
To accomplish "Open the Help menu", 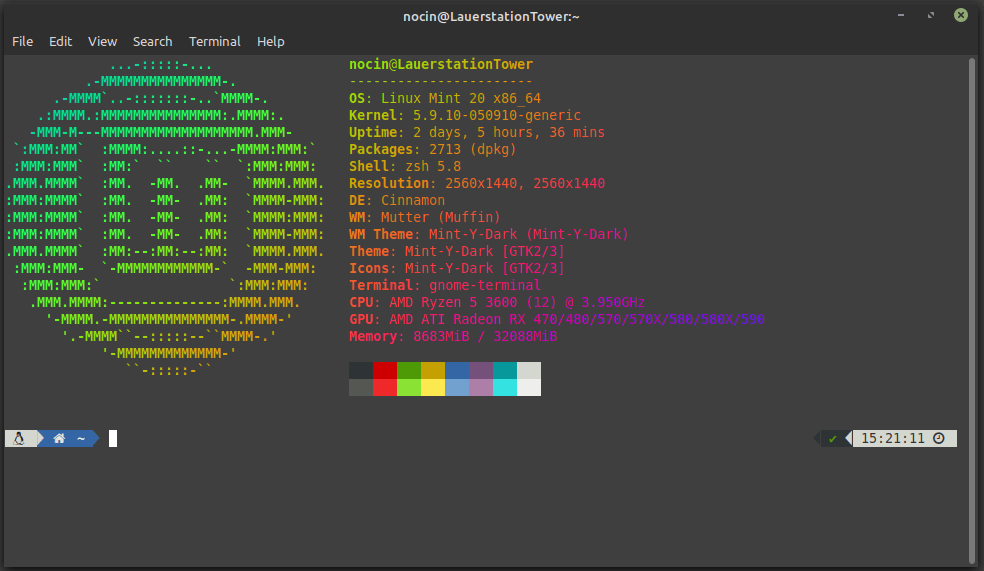I will [270, 41].
